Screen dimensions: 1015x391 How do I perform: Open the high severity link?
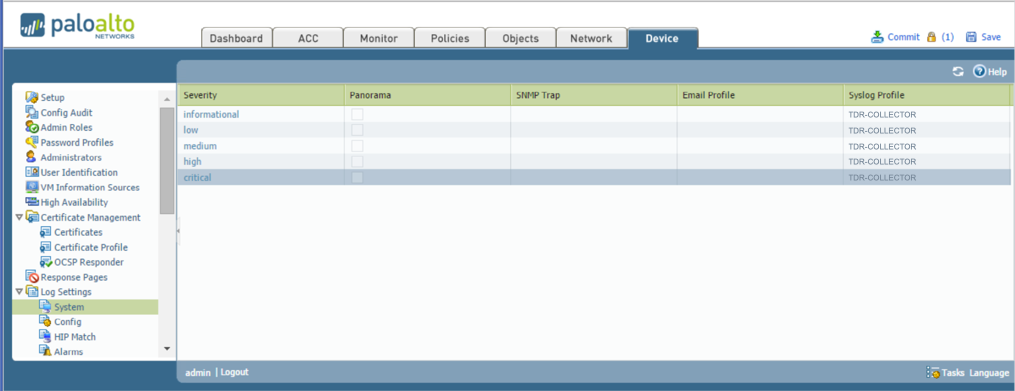(x=192, y=161)
